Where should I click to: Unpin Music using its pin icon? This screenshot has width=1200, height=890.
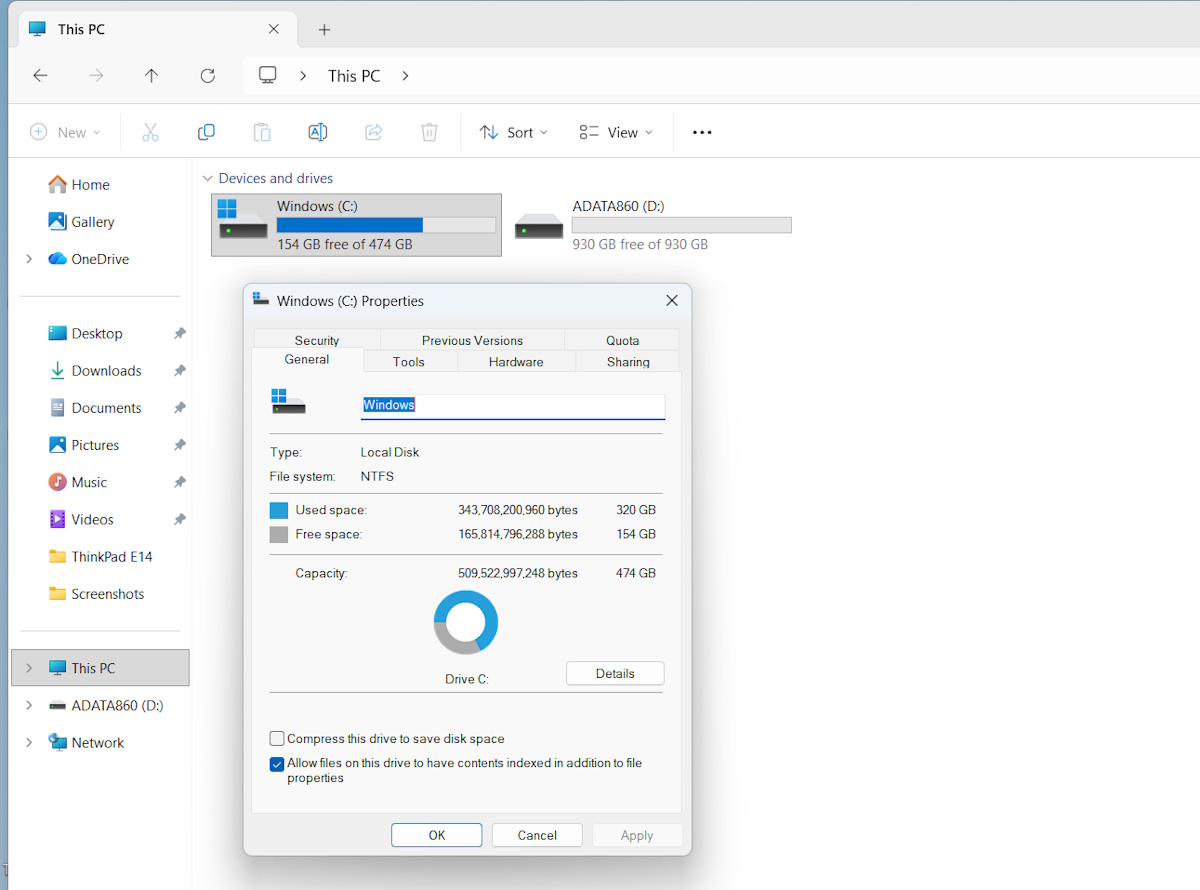tap(179, 482)
